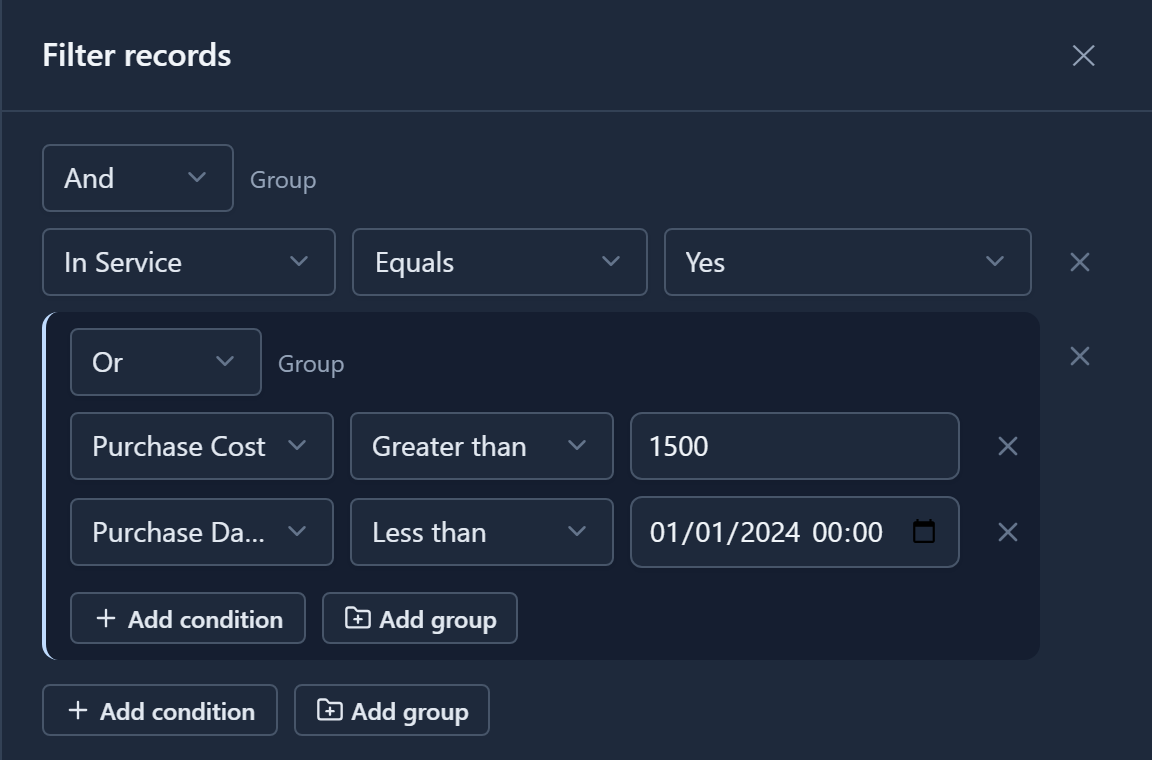Click the 1500 value input field
The width and height of the screenshot is (1152, 760).
[795, 446]
